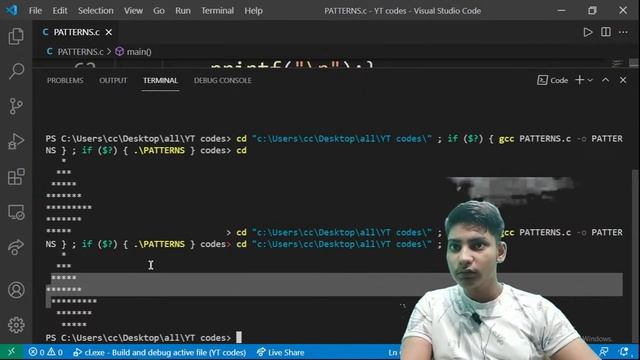This screenshot has width=640, height=360.
Task: Open the Run menu
Action: 182,11
